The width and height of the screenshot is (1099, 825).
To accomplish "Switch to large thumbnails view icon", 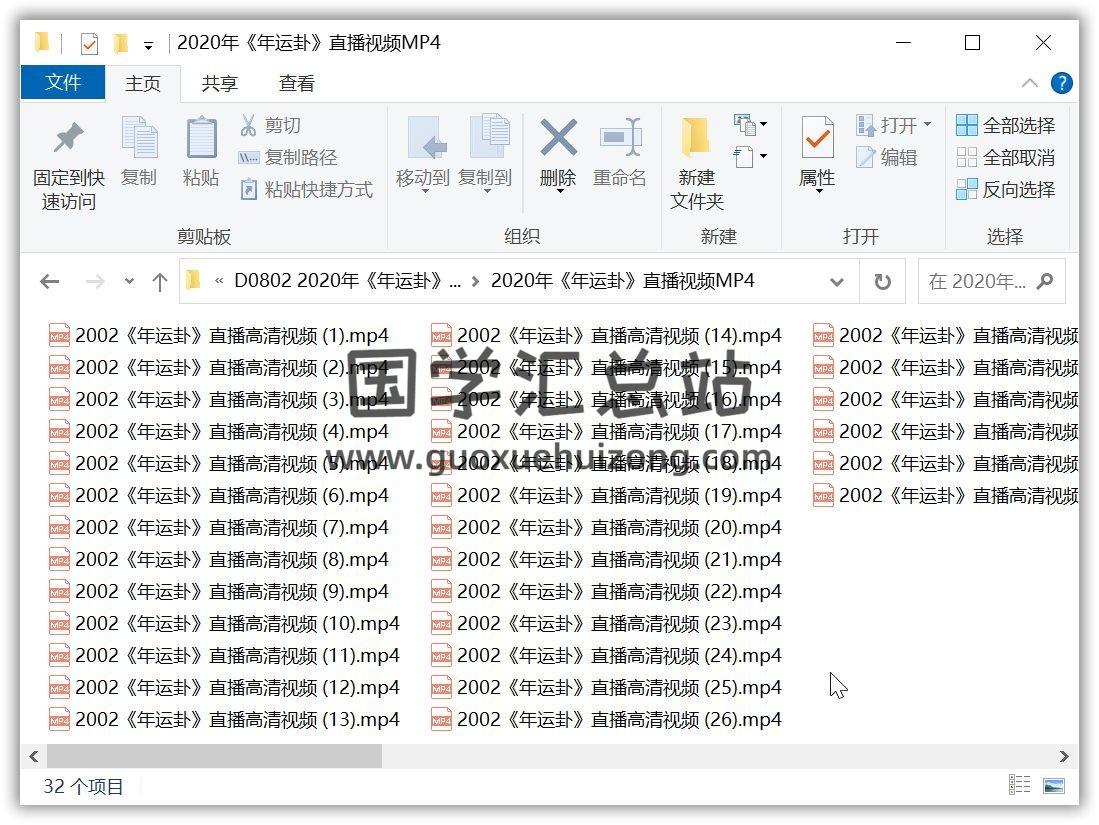I will coord(1053,786).
